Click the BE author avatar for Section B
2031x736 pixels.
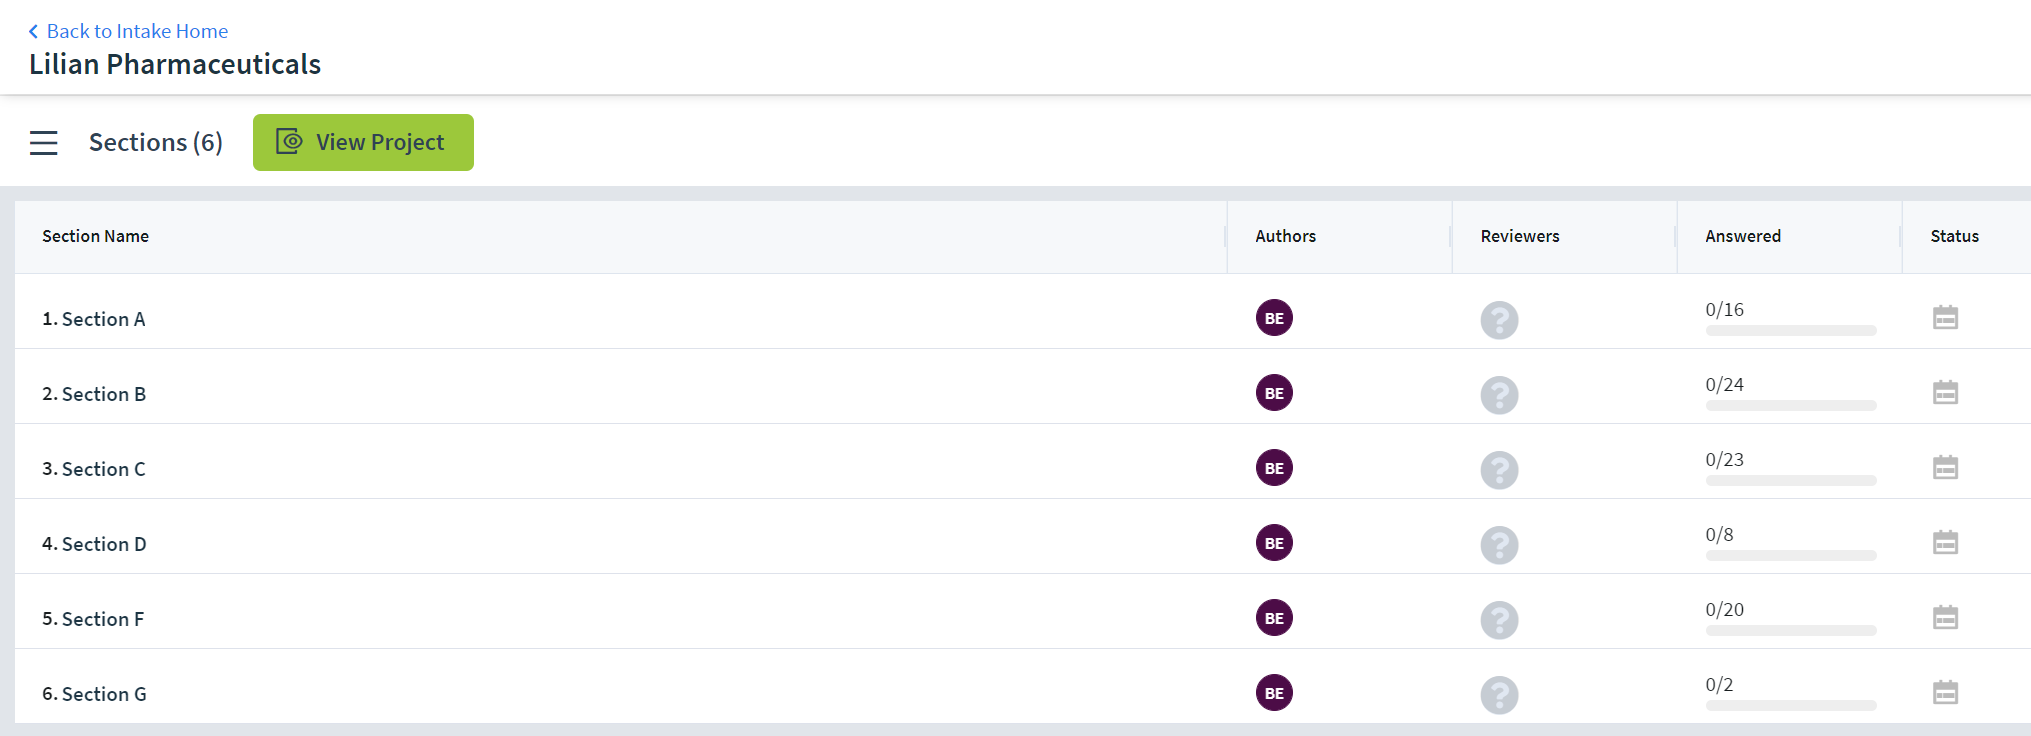coord(1274,393)
